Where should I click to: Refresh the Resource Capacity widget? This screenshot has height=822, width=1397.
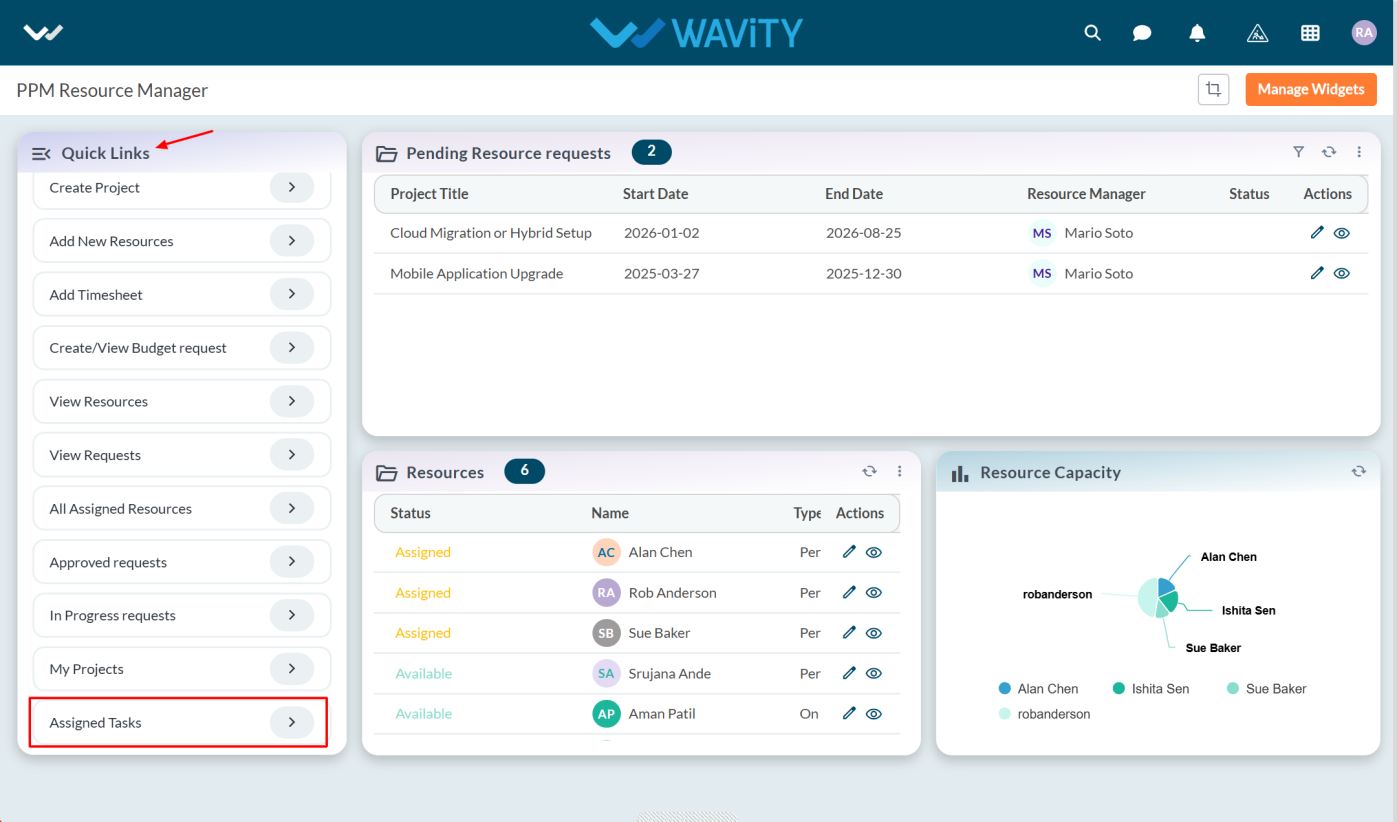click(x=1358, y=471)
